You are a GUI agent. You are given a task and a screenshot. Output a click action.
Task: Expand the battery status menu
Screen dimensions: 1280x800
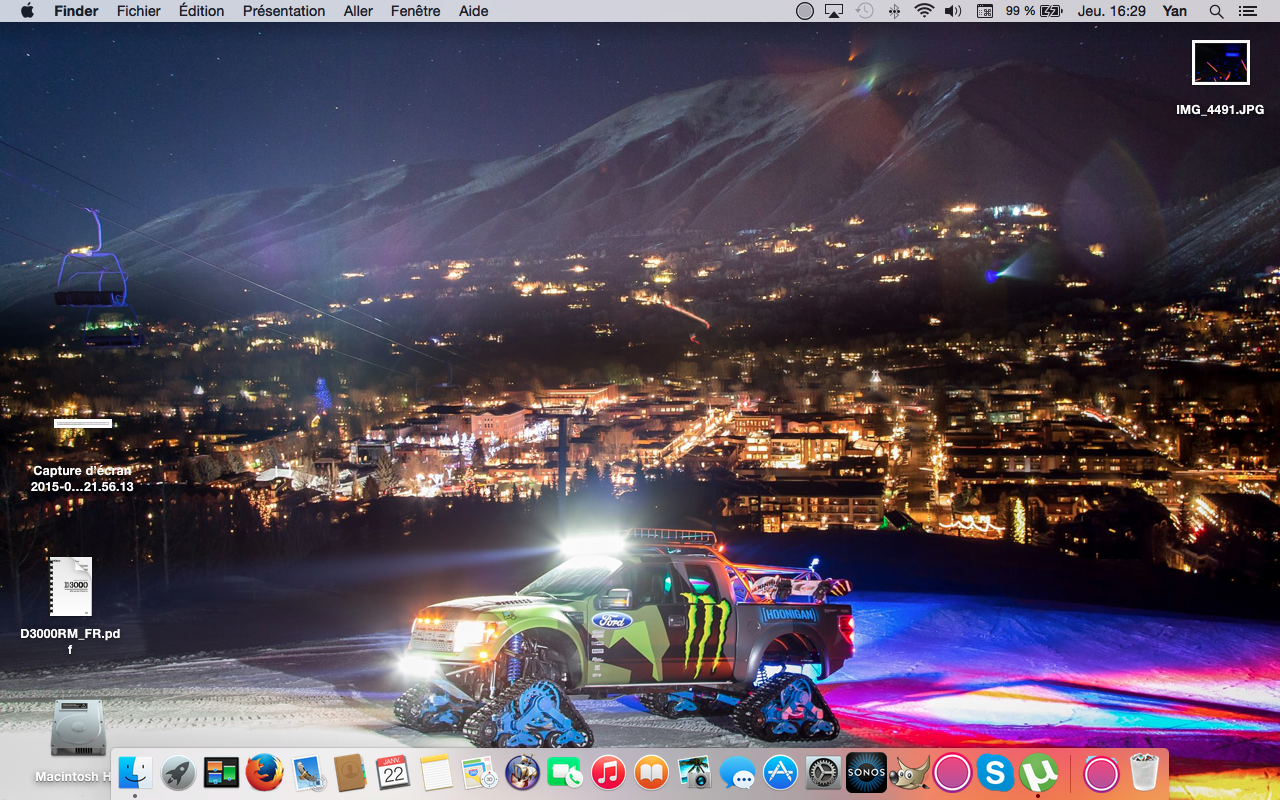[x=1051, y=11]
